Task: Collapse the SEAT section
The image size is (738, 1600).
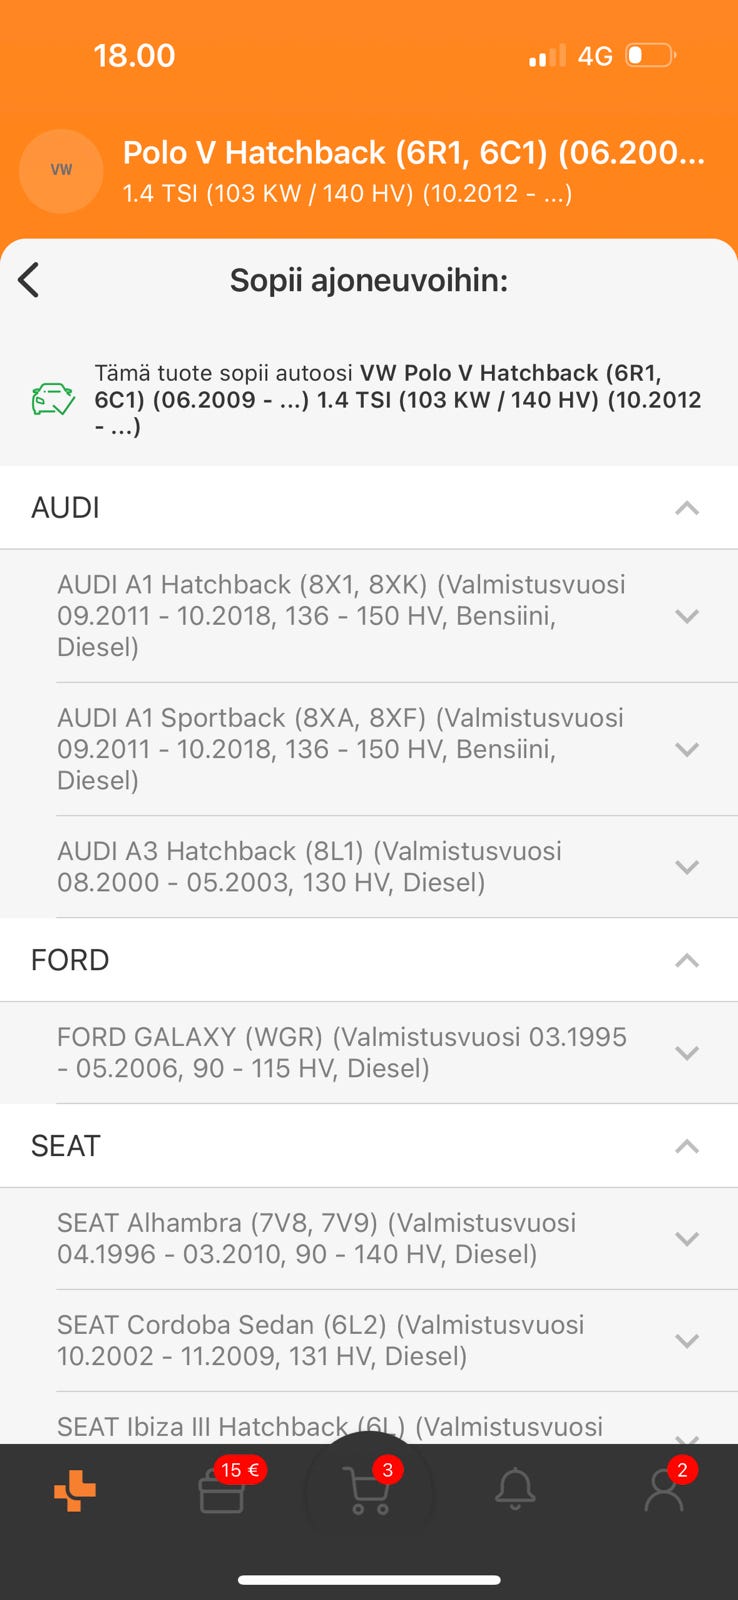Action: (x=686, y=1146)
